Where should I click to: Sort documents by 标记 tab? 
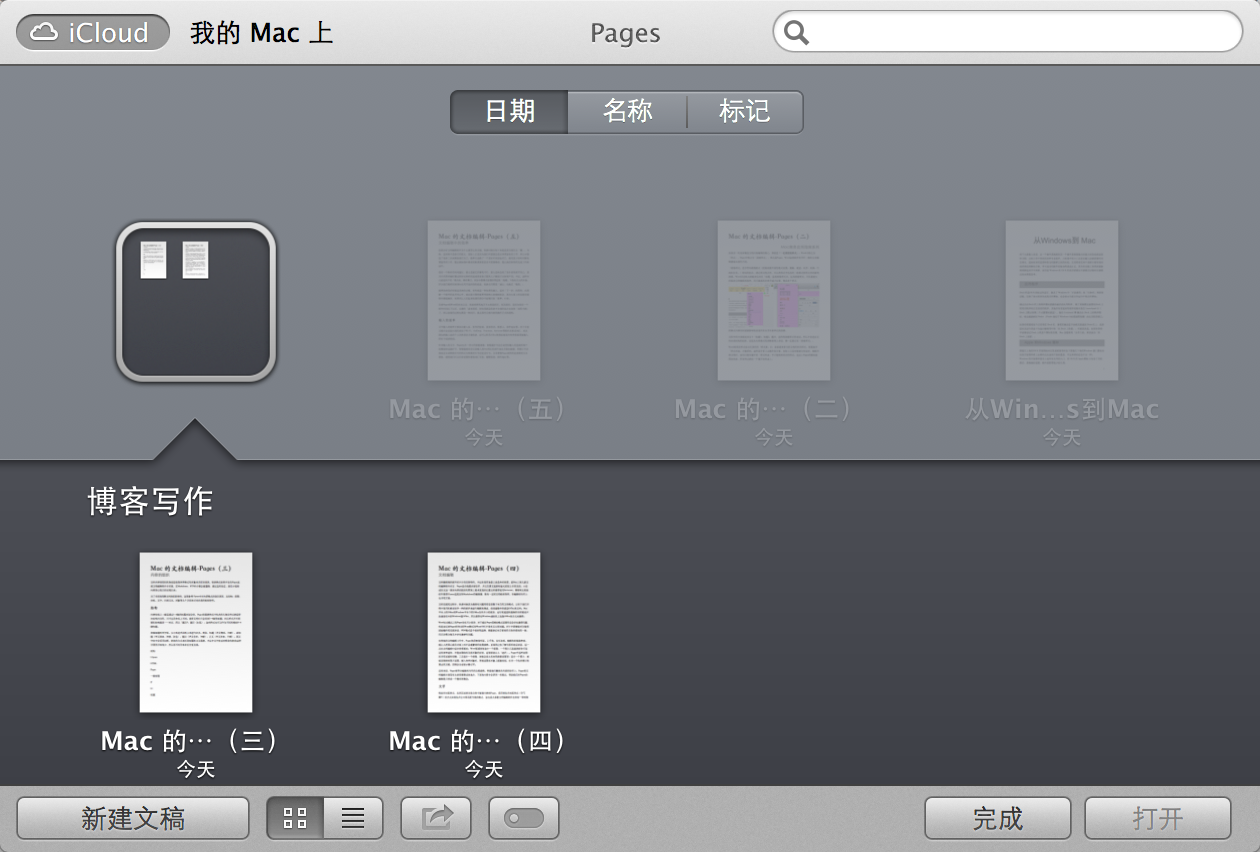tap(745, 111)
